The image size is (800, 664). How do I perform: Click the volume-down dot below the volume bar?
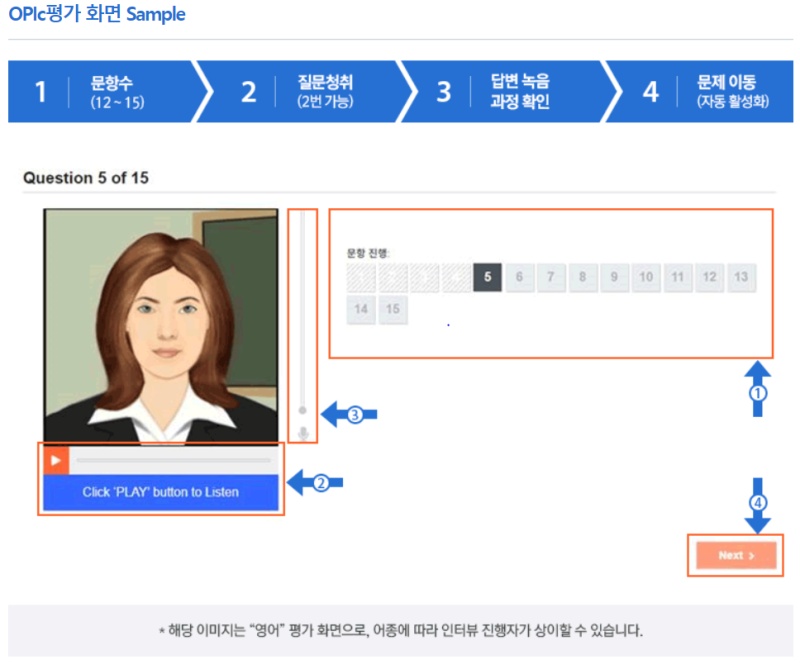pyautogui.click(x=300, y=433)
